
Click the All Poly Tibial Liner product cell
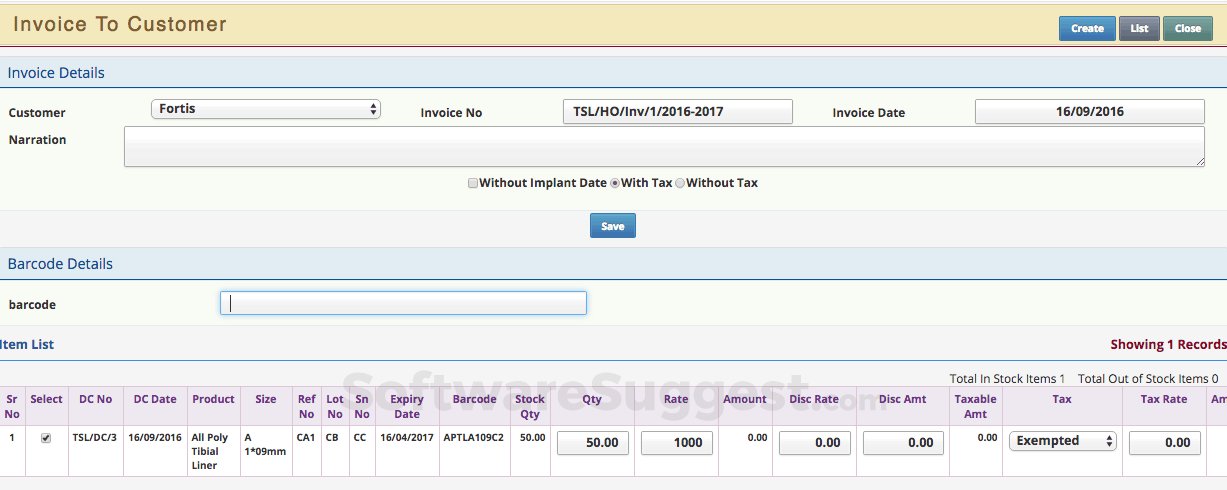tap(211, 452)
